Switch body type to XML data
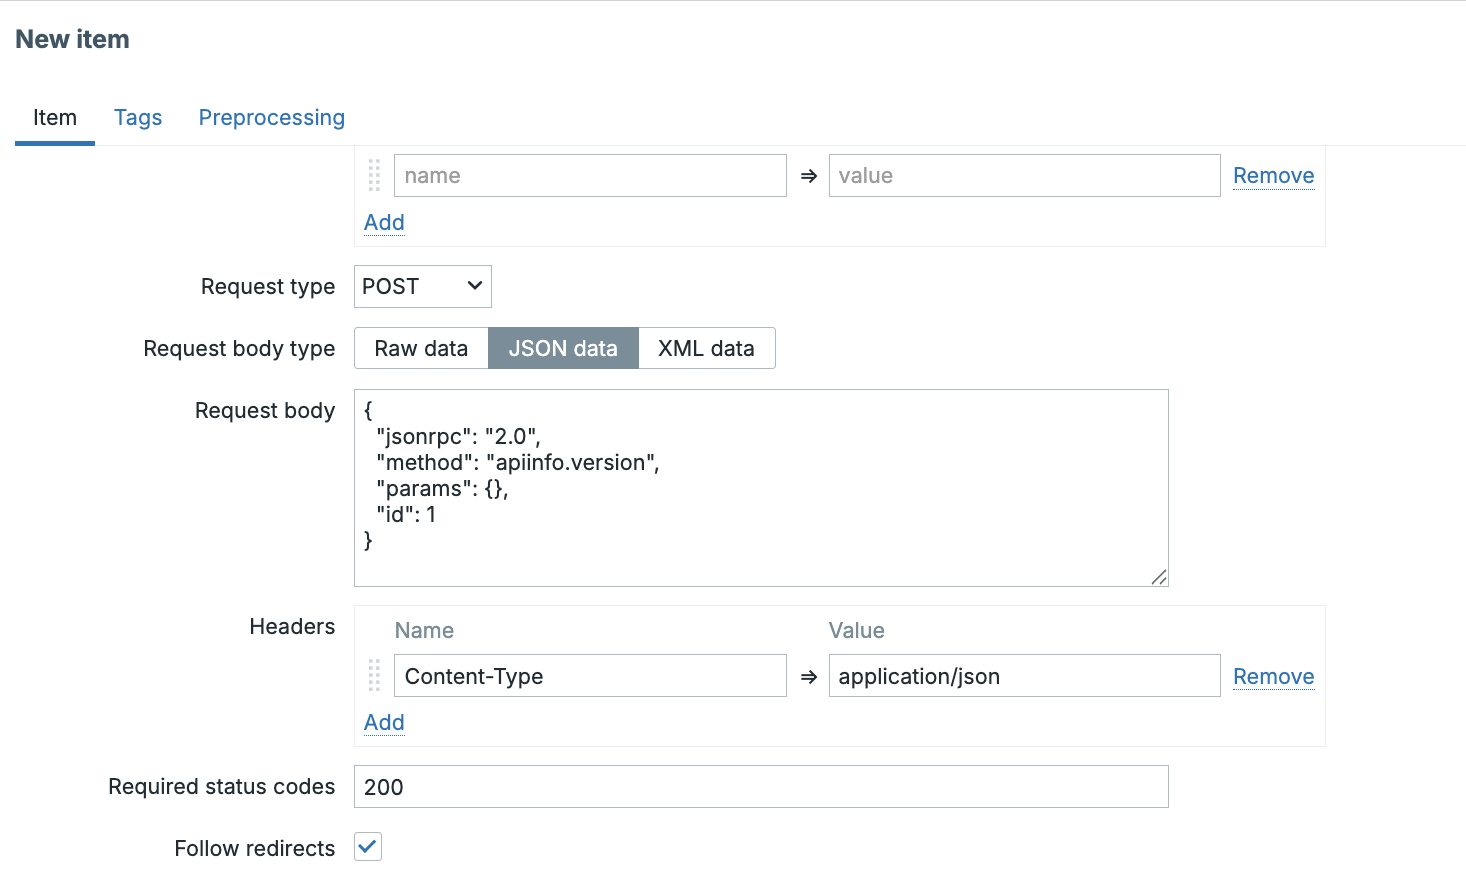Image resolution: width=1466 pixels, height=882 pixels. coord(706,348)
